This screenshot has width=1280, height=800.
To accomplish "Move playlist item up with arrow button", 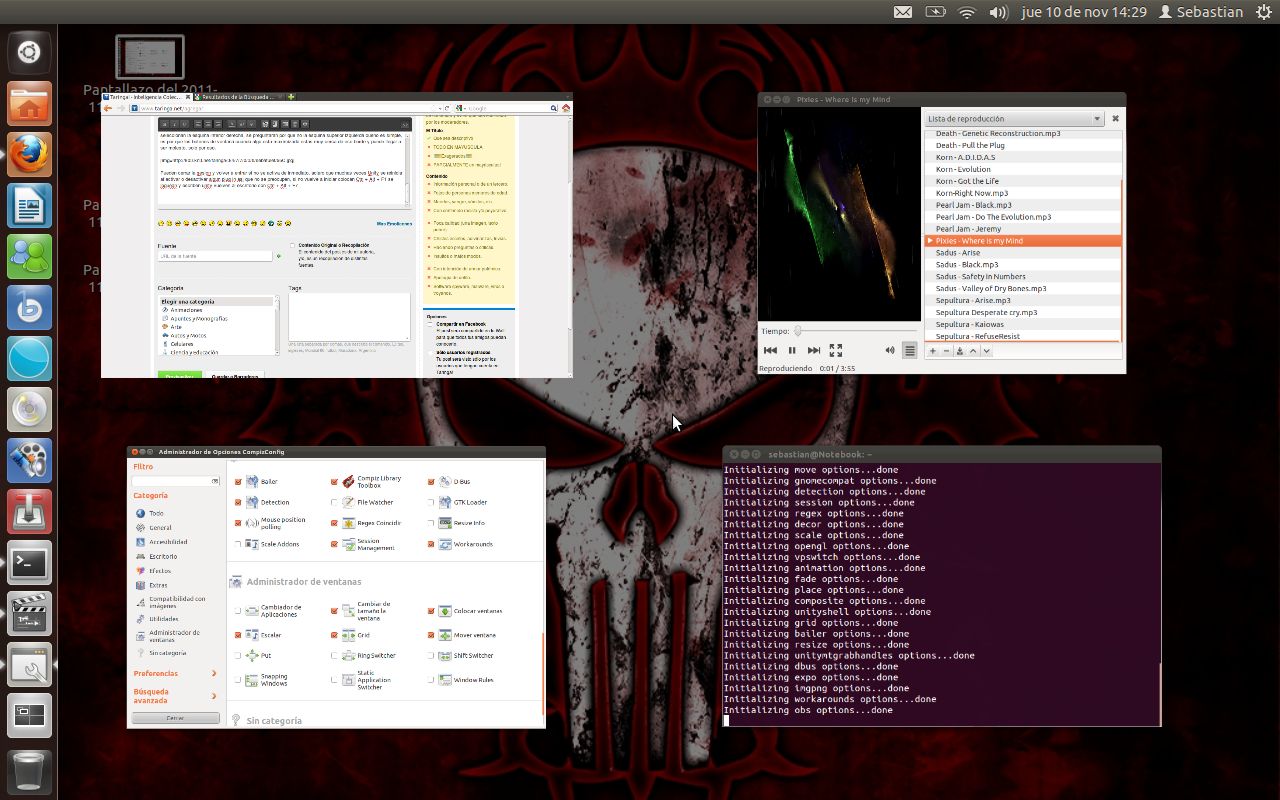I will [973, 351].
